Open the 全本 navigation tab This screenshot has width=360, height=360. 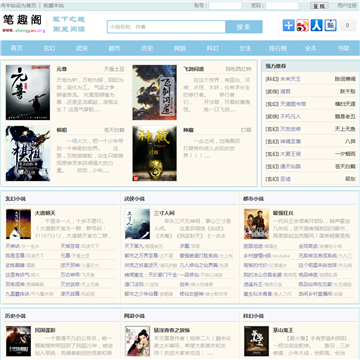[x=311, y=48]
